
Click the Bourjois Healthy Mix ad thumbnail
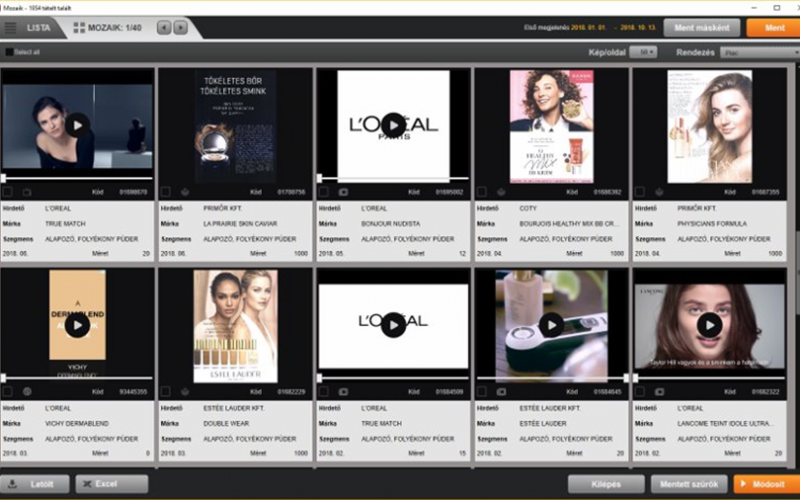[x=551, y=125]
